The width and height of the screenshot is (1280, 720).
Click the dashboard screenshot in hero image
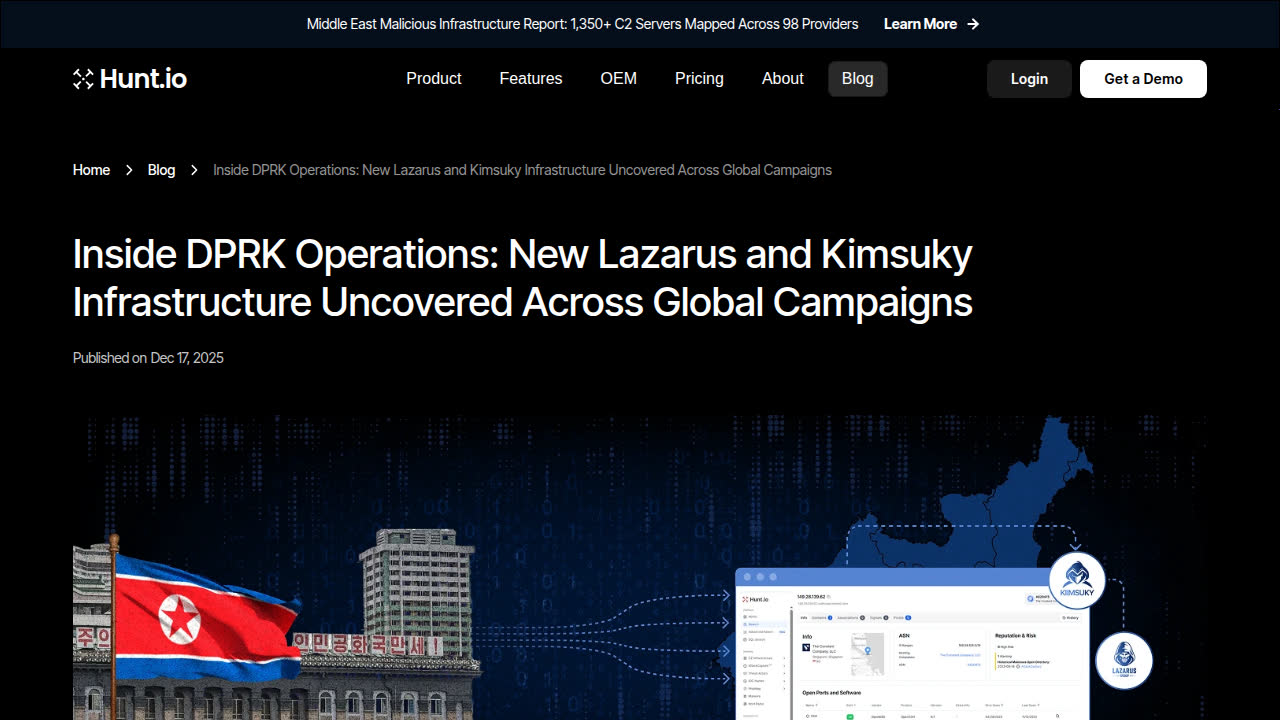click(912, 644)
